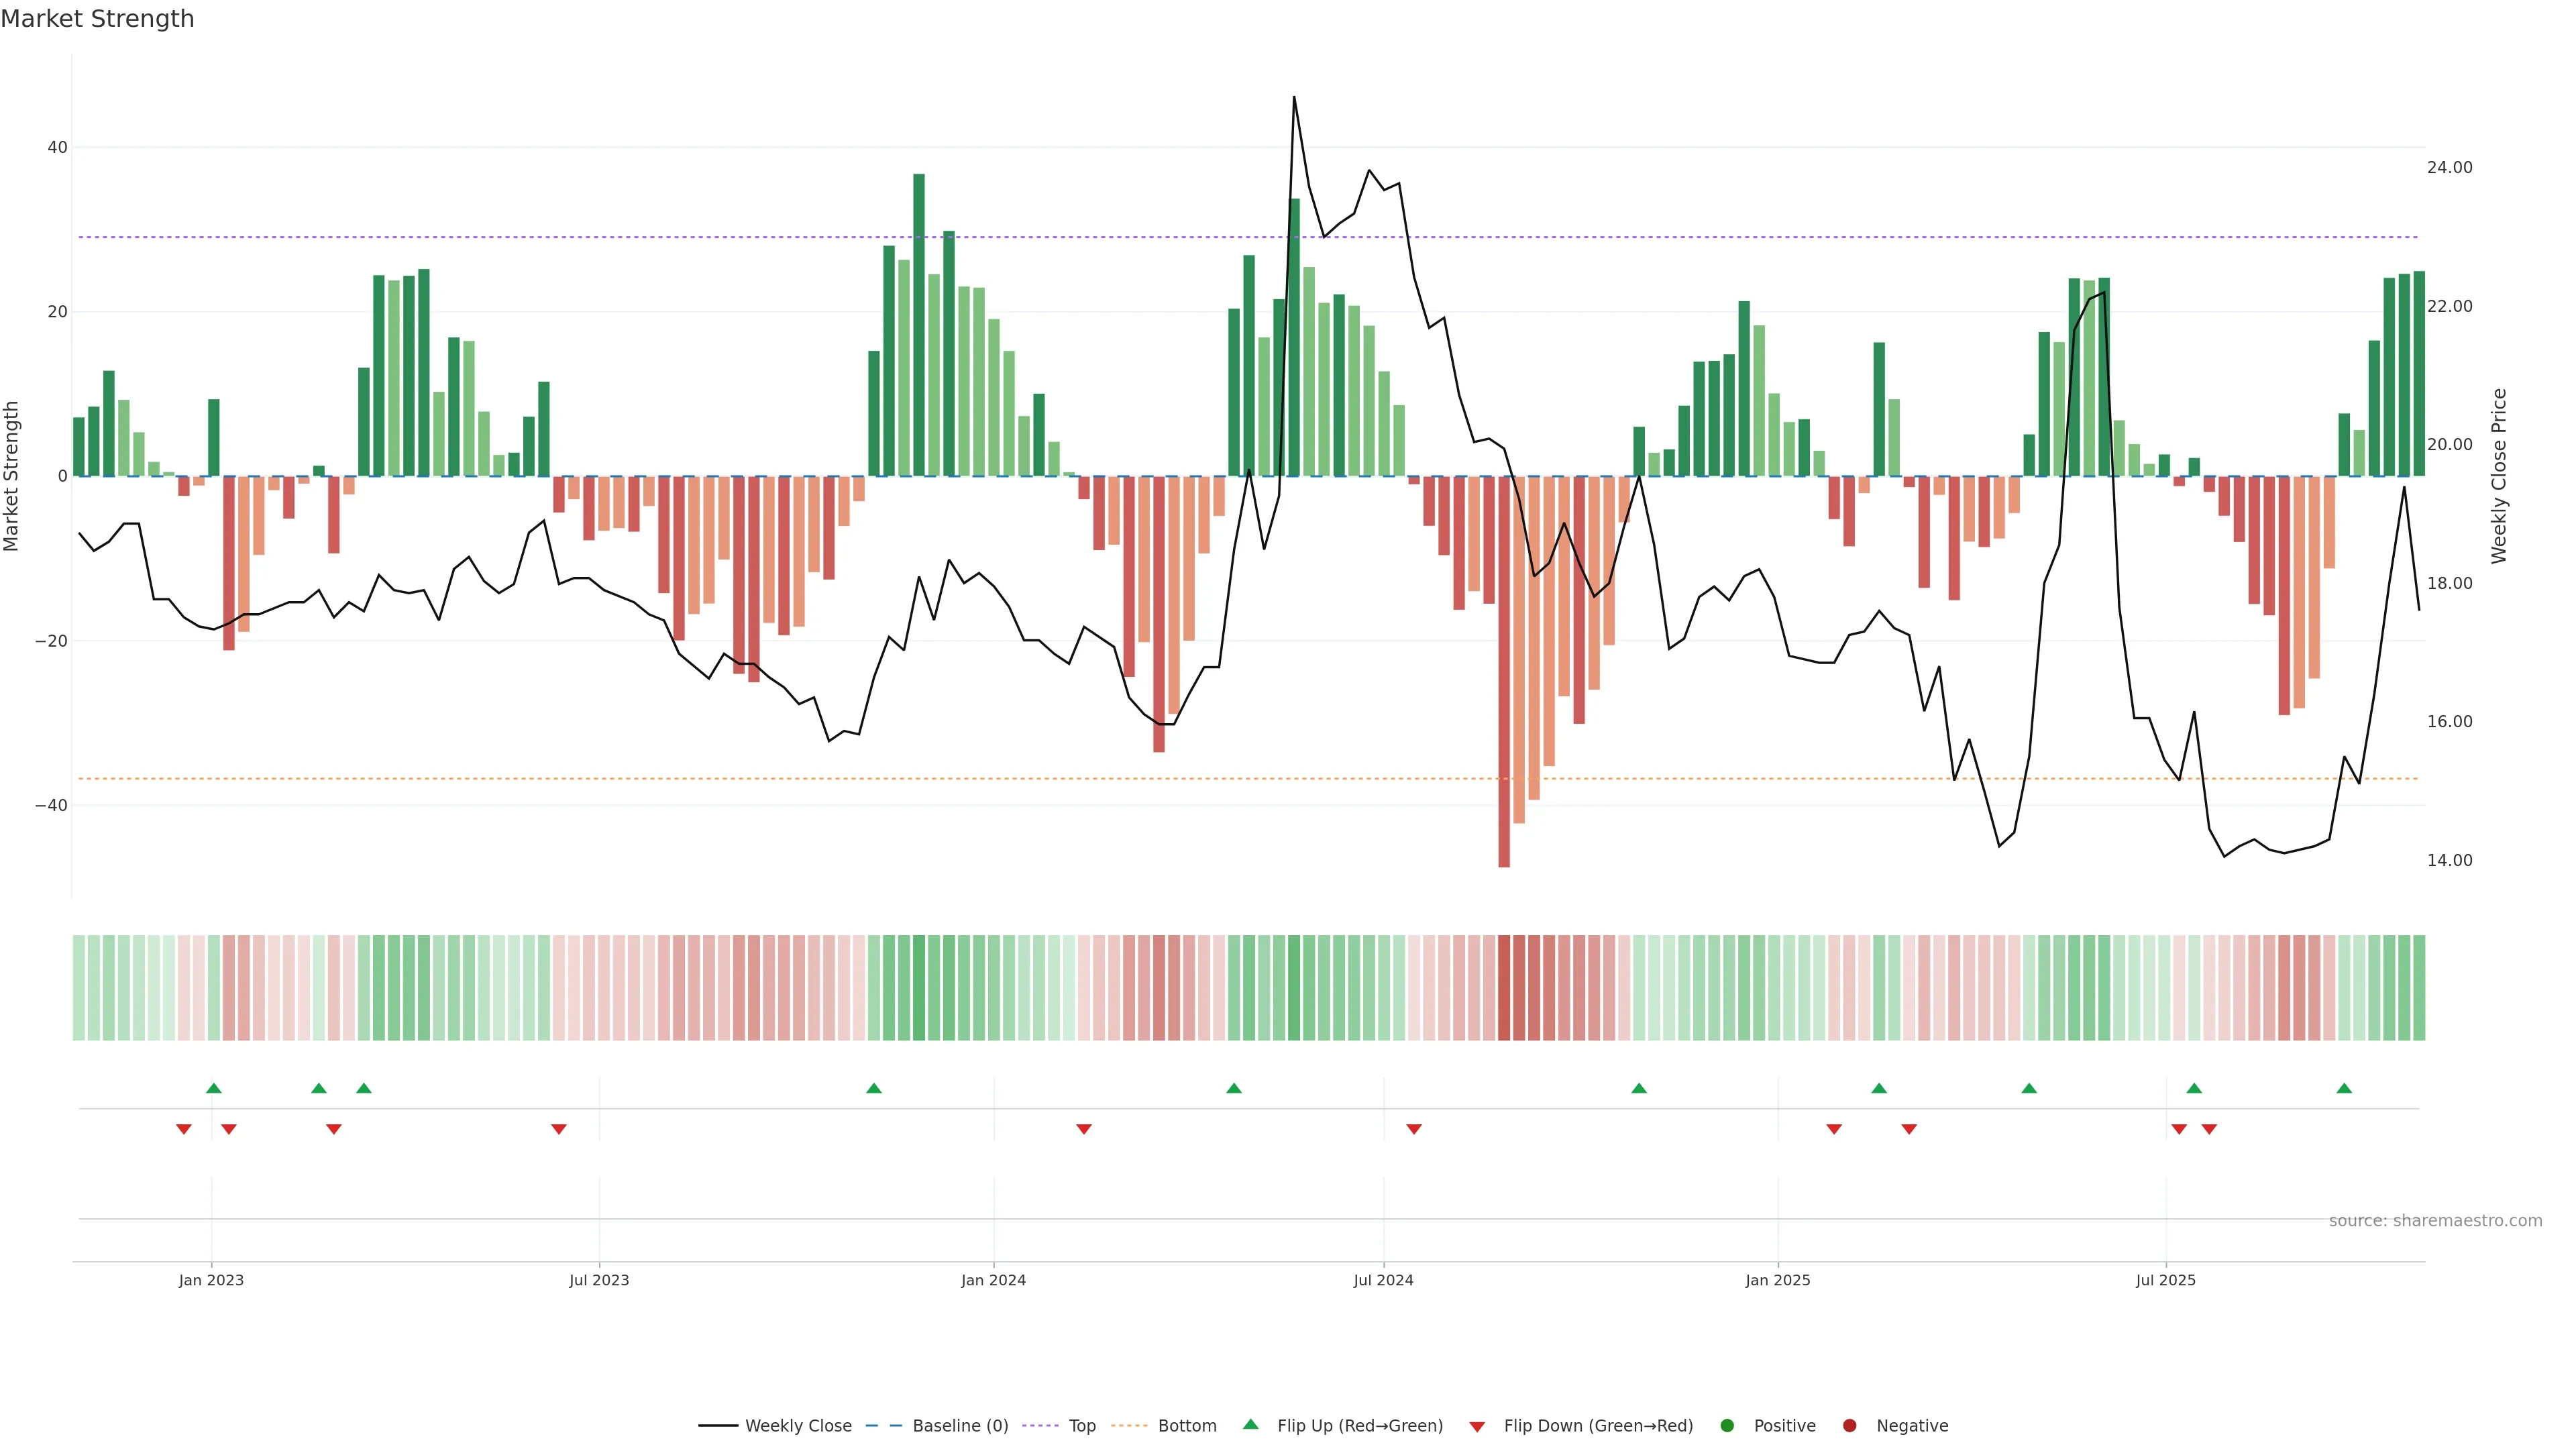Image resolution: width=2576 pixels, height=1449 pixels.
Task: Click the last green flip-up triangle marker
Action: [2344, 1088]
